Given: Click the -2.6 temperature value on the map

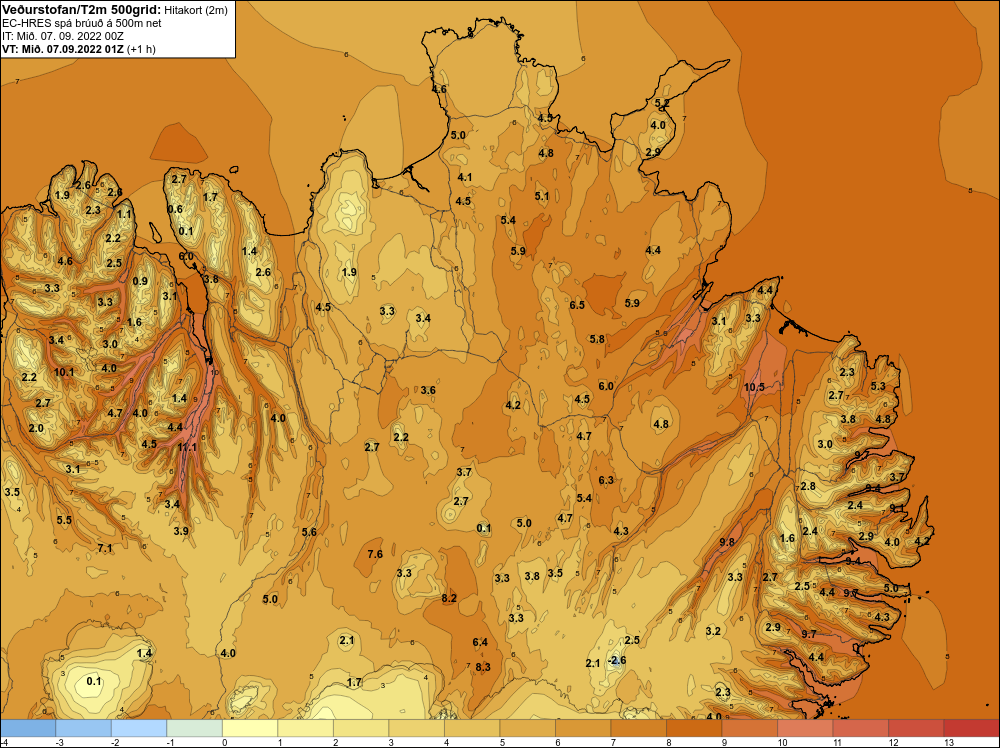Looking at the screenshot, I should coord(617,660).
